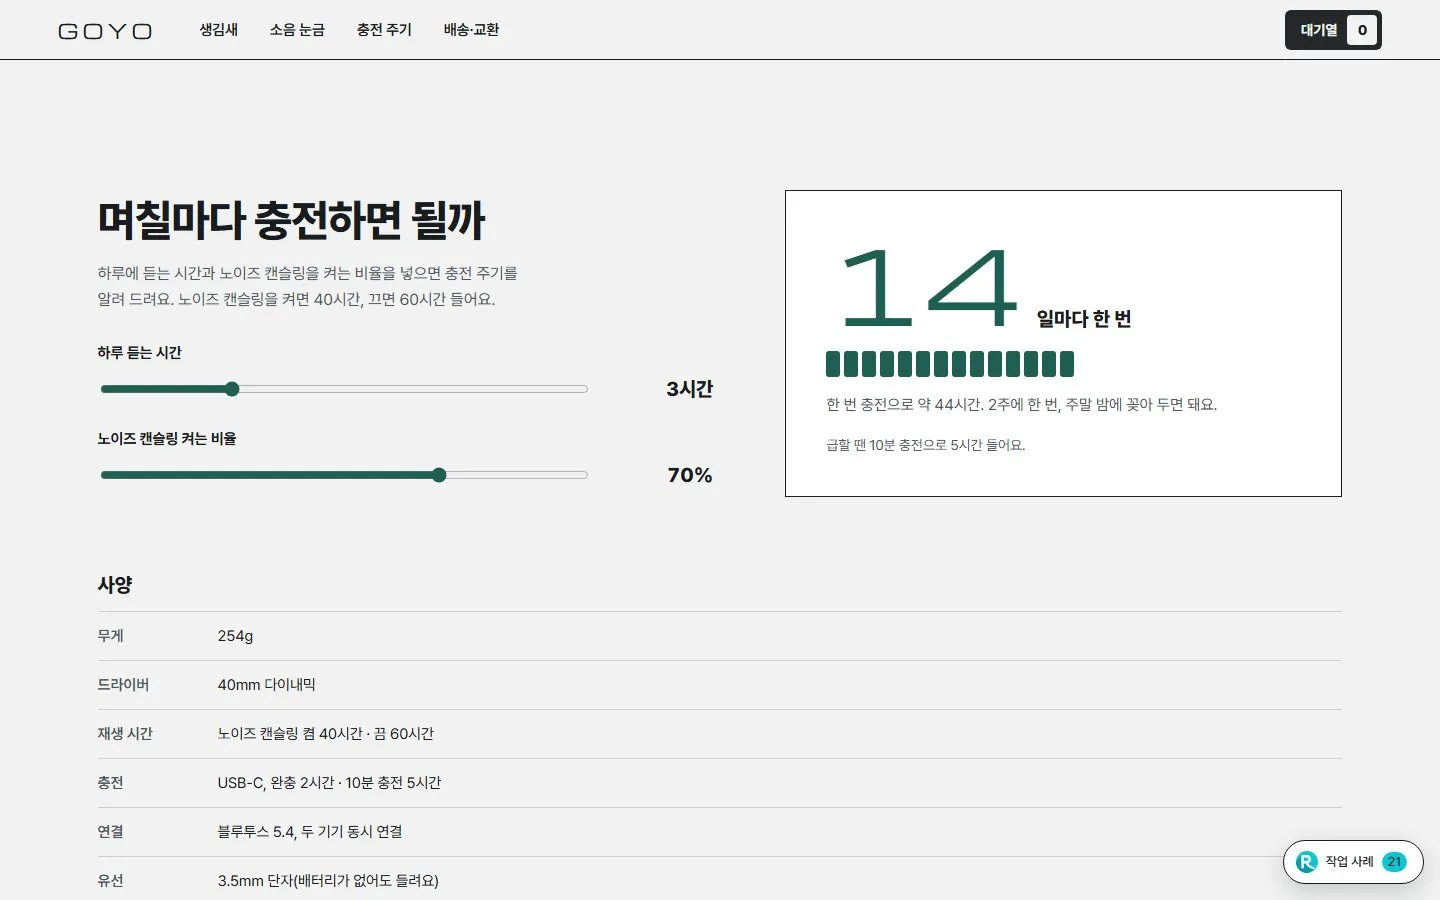
Task: Click the 3.5mm 단자 wired spec value
Action: pyautogui.click(x=328, y=881)
